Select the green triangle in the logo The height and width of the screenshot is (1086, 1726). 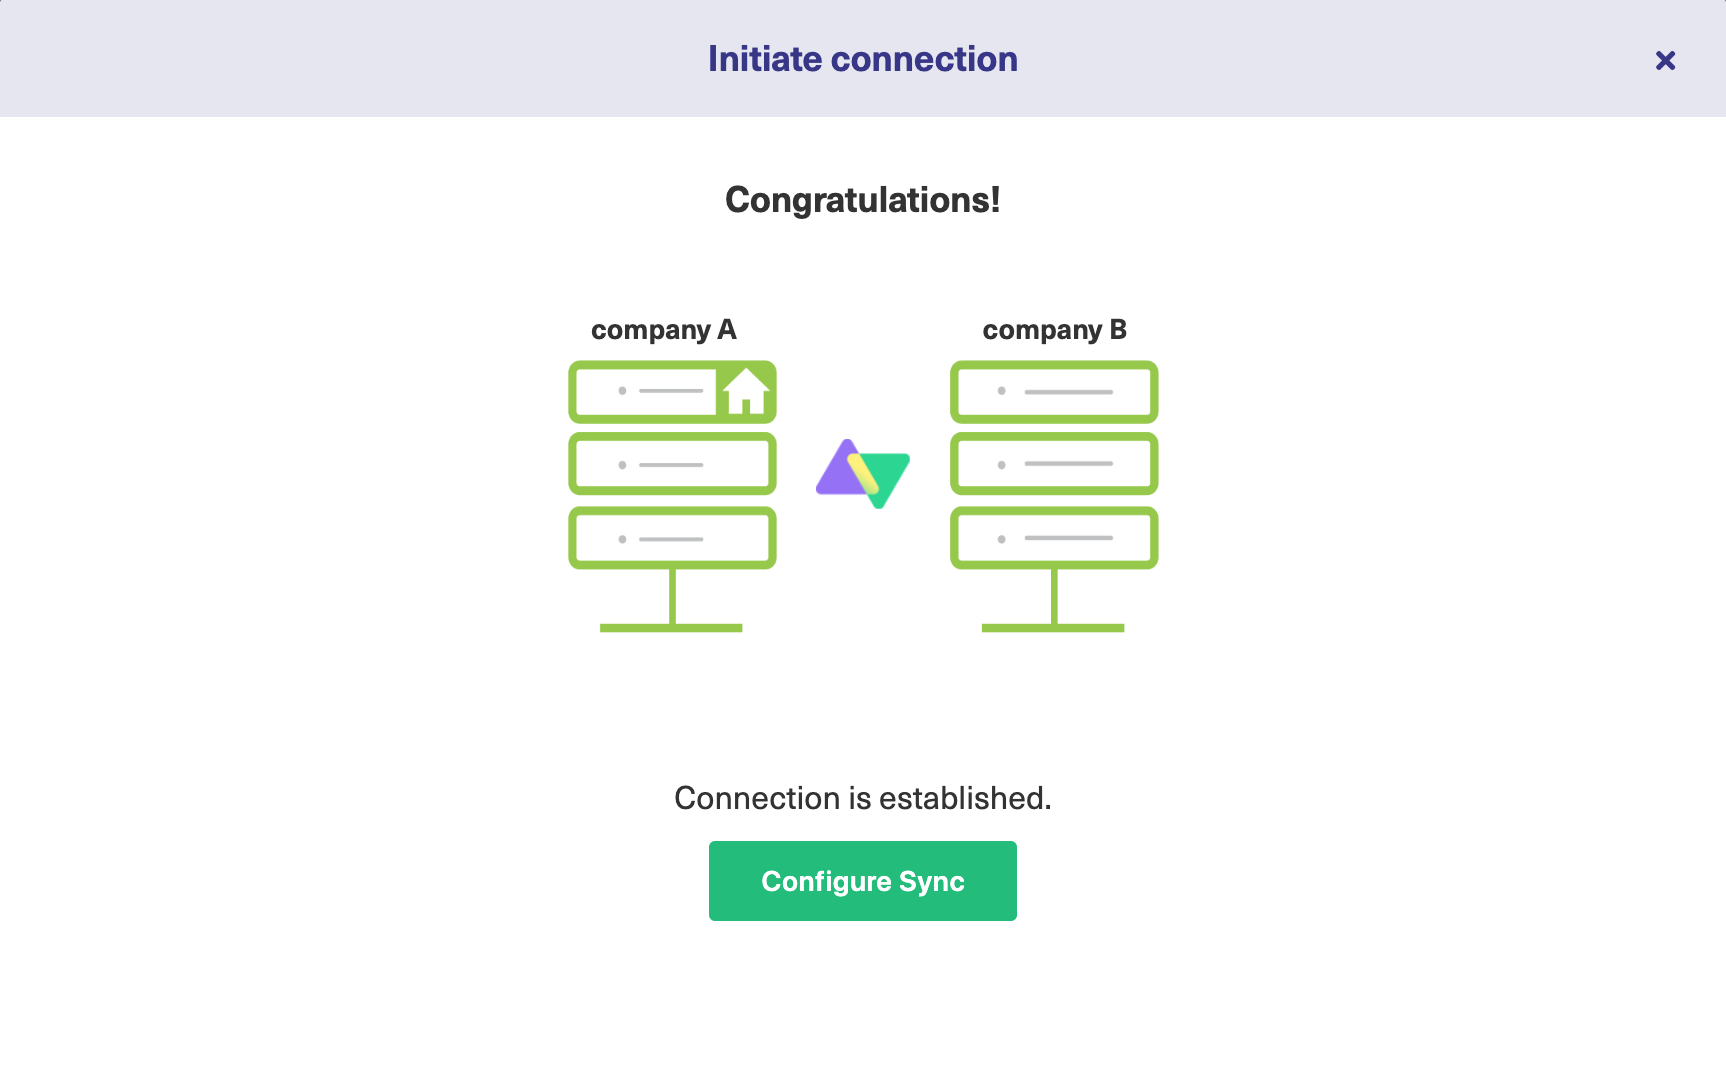pyautogui.click(x=885, y=480)
